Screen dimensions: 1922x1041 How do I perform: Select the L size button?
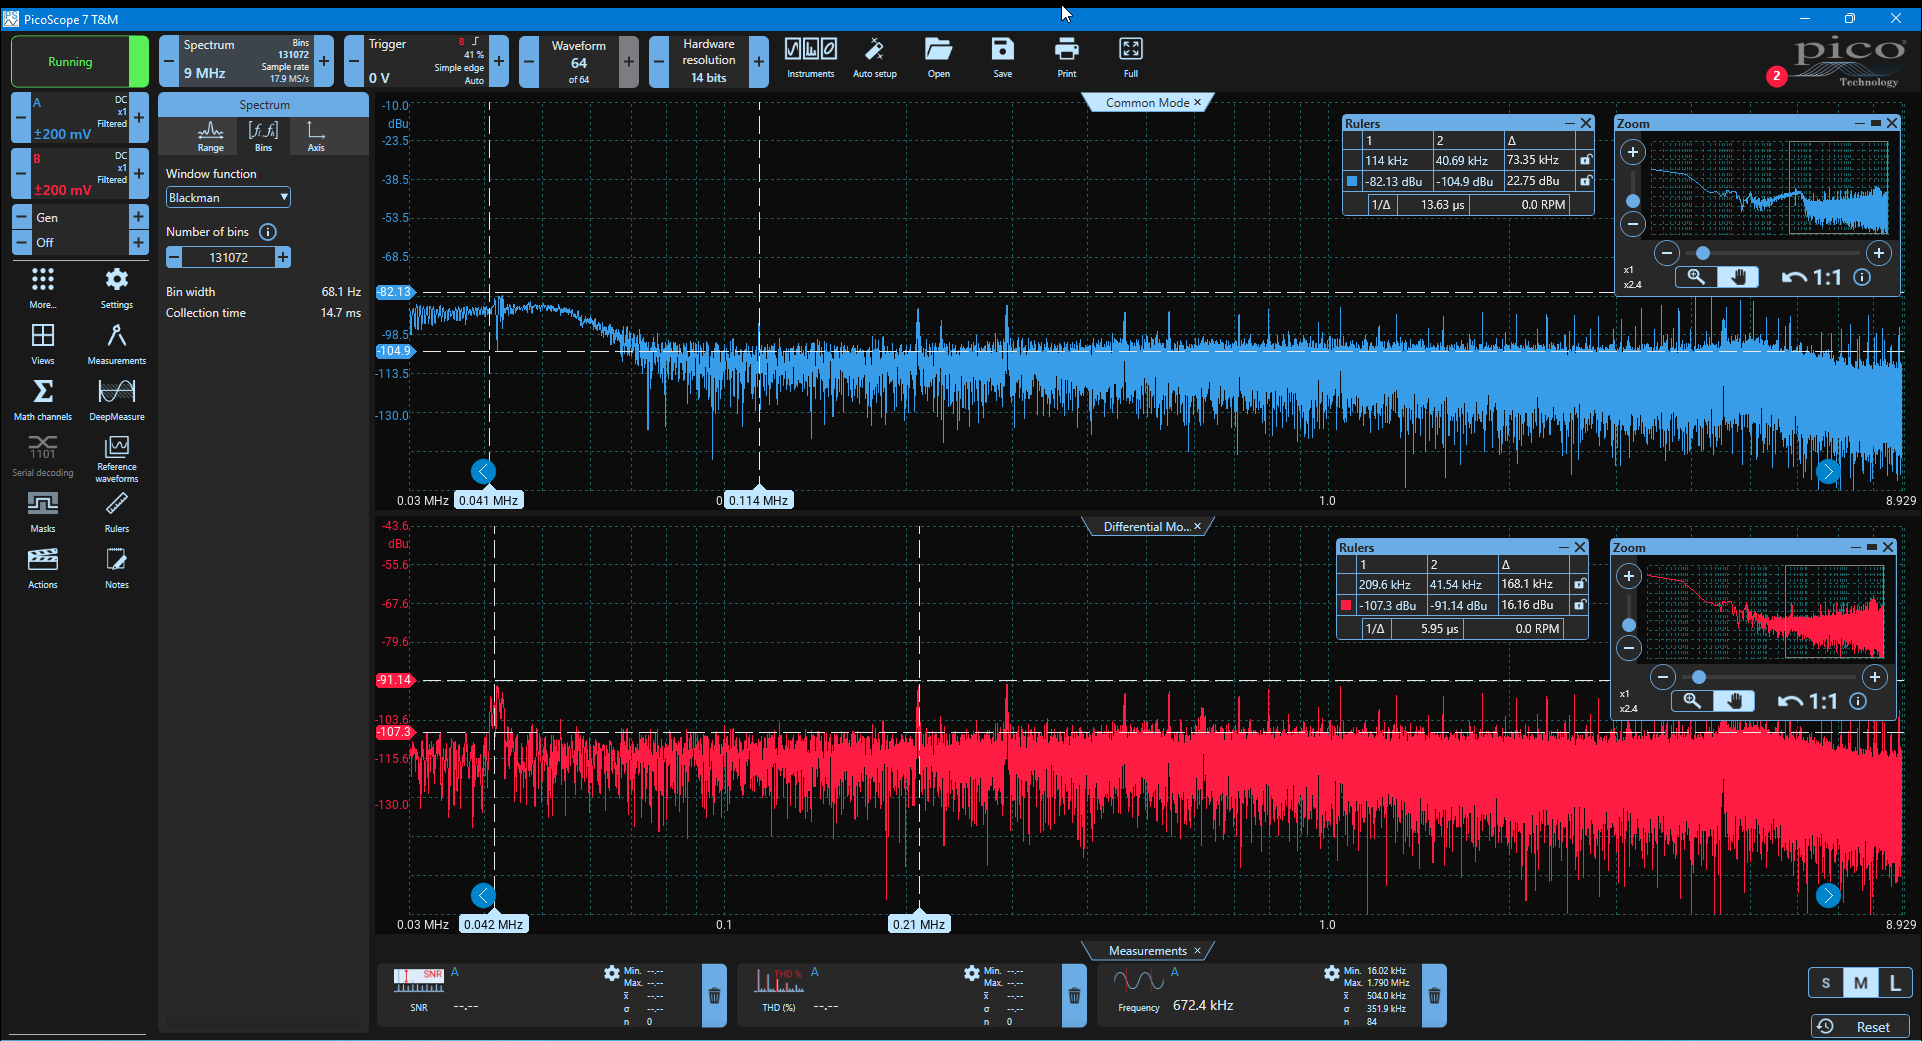(x=1895, y=983)
